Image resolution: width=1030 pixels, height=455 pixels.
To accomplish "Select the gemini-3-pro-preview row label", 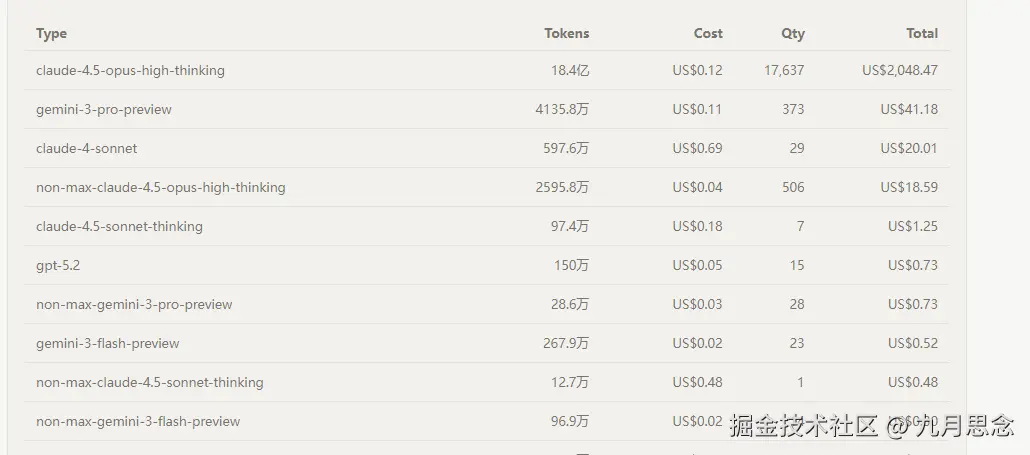I will [x=104, y=110].
